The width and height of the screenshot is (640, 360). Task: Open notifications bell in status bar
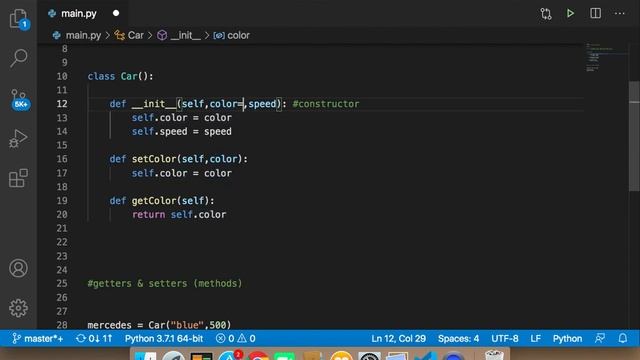tap(622, 338)
